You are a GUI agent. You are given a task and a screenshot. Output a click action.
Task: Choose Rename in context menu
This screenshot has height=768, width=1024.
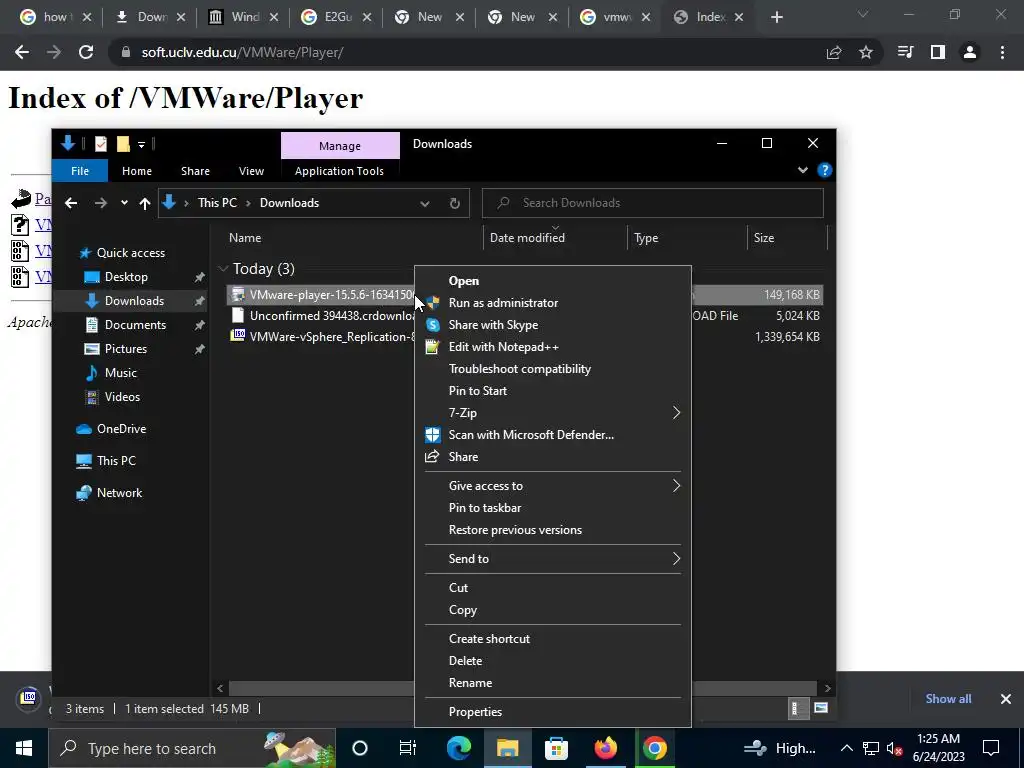[470, 682]
